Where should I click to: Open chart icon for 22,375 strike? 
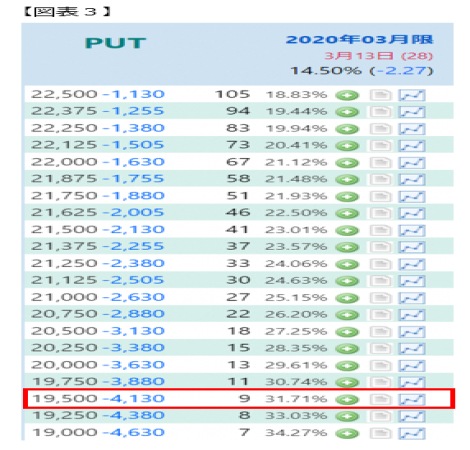[x=412, y=112]
